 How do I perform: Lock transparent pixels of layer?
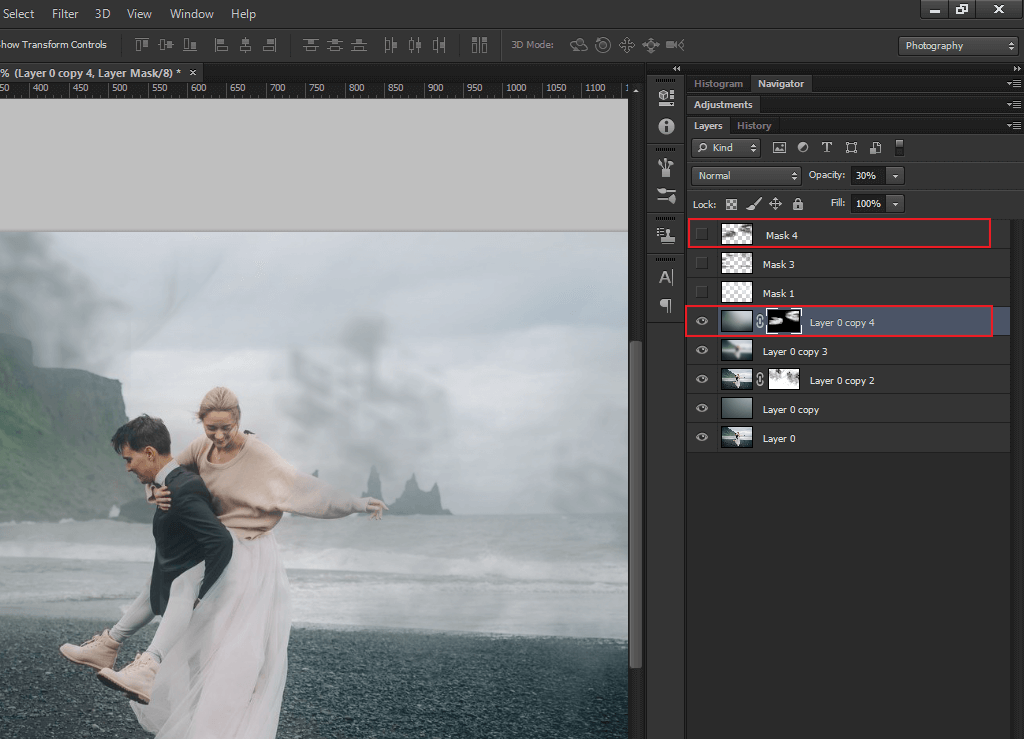(731, 204)
